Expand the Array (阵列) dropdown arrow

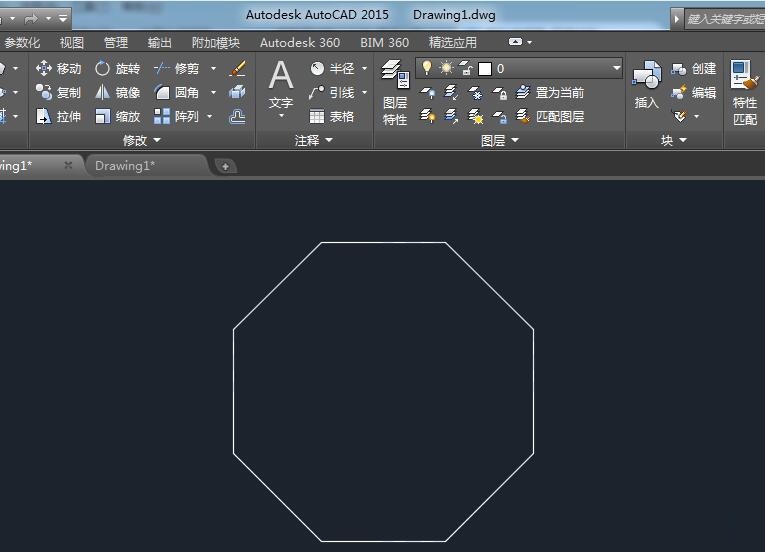pos(209,116)
